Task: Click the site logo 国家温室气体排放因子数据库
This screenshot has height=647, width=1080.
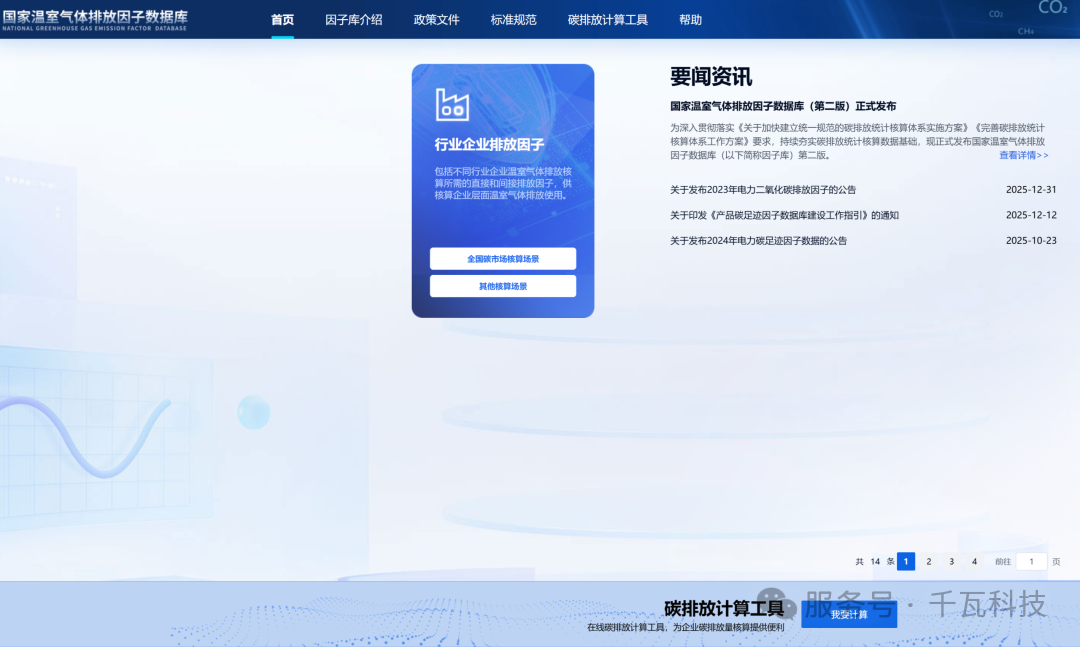Action: coord(95,19)
